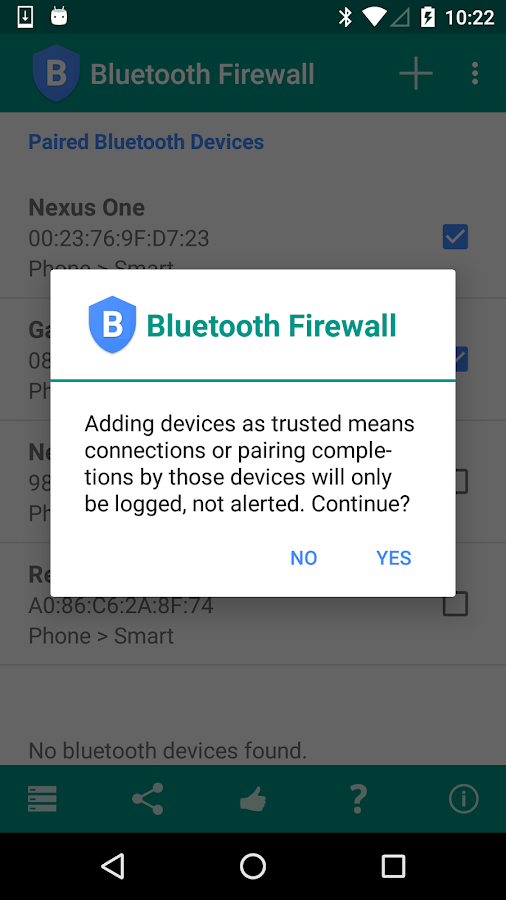
Task: Tap the Paired Bluetooth Devices heading
Action: pos(146,142)
